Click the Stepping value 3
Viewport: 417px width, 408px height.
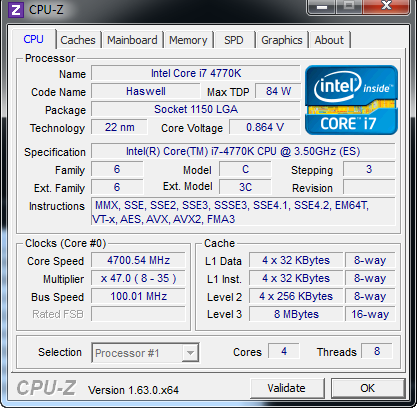coord(369,169)
